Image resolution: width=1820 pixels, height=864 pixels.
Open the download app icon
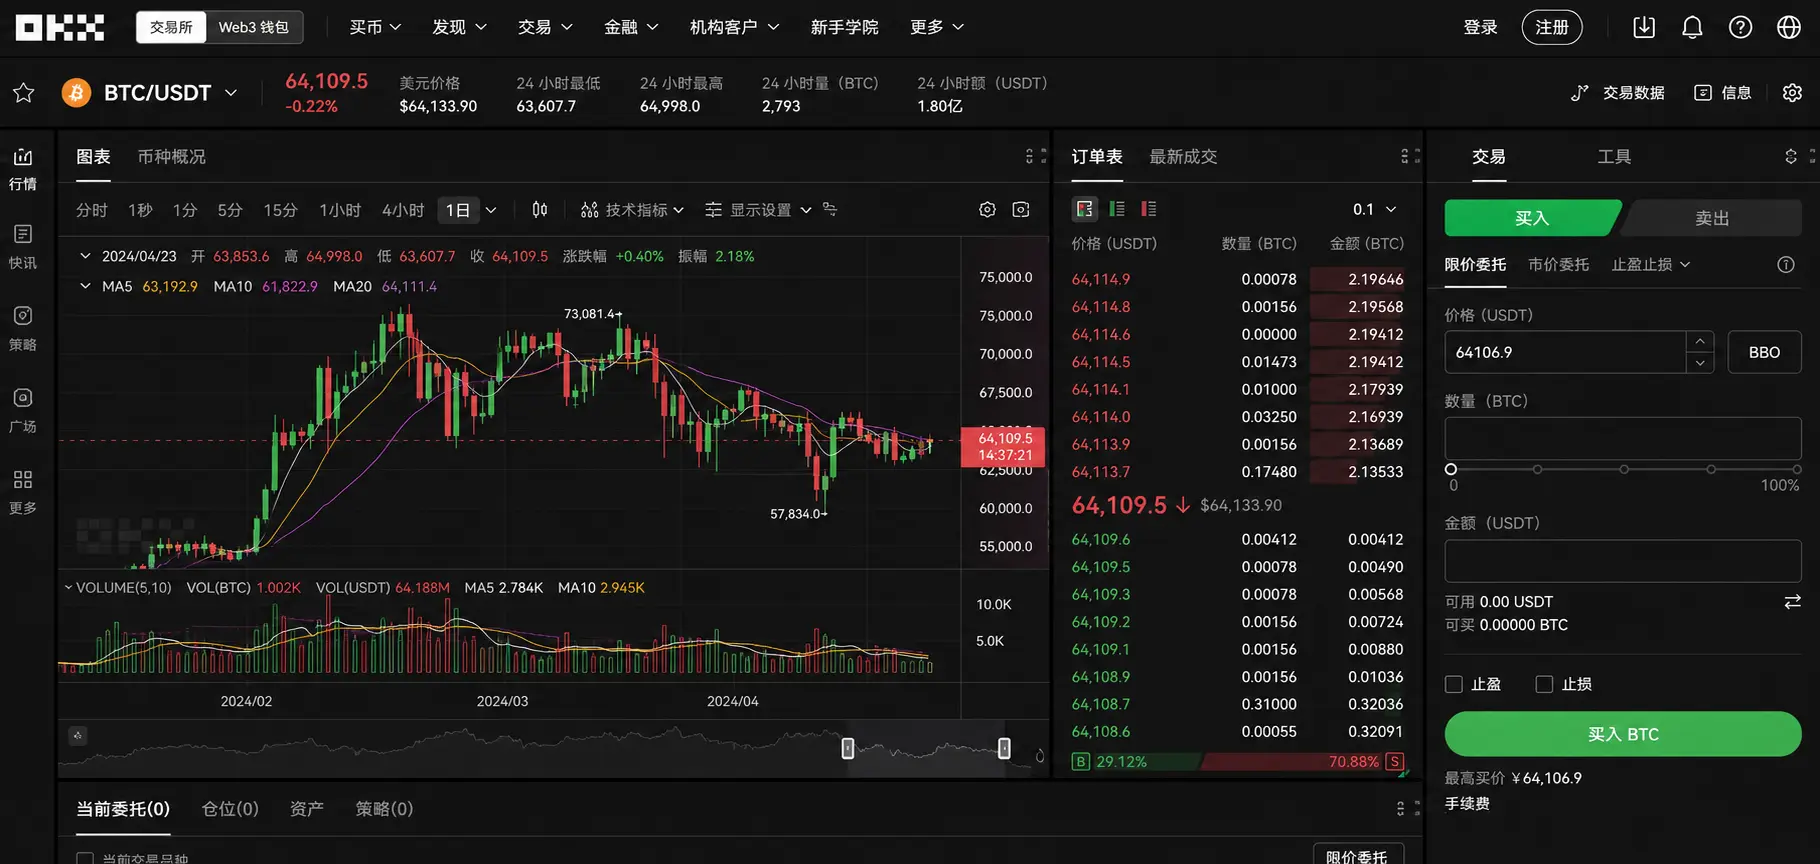[1644, 27]
